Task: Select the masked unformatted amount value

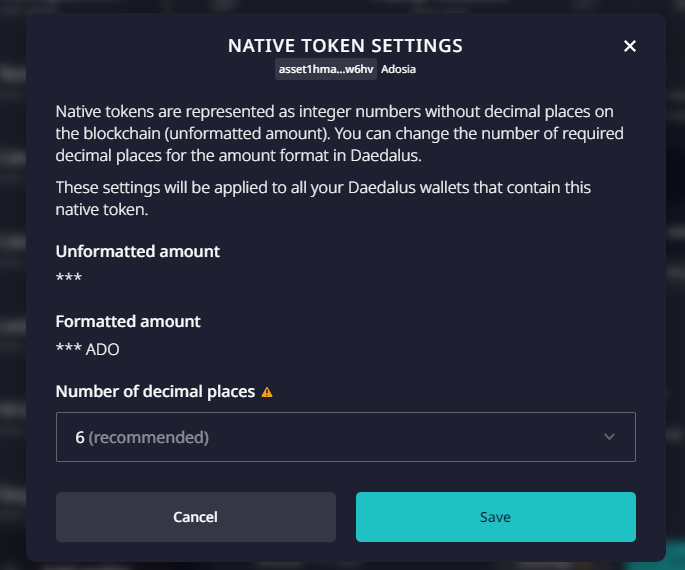Action: click(x=69, y=278)
